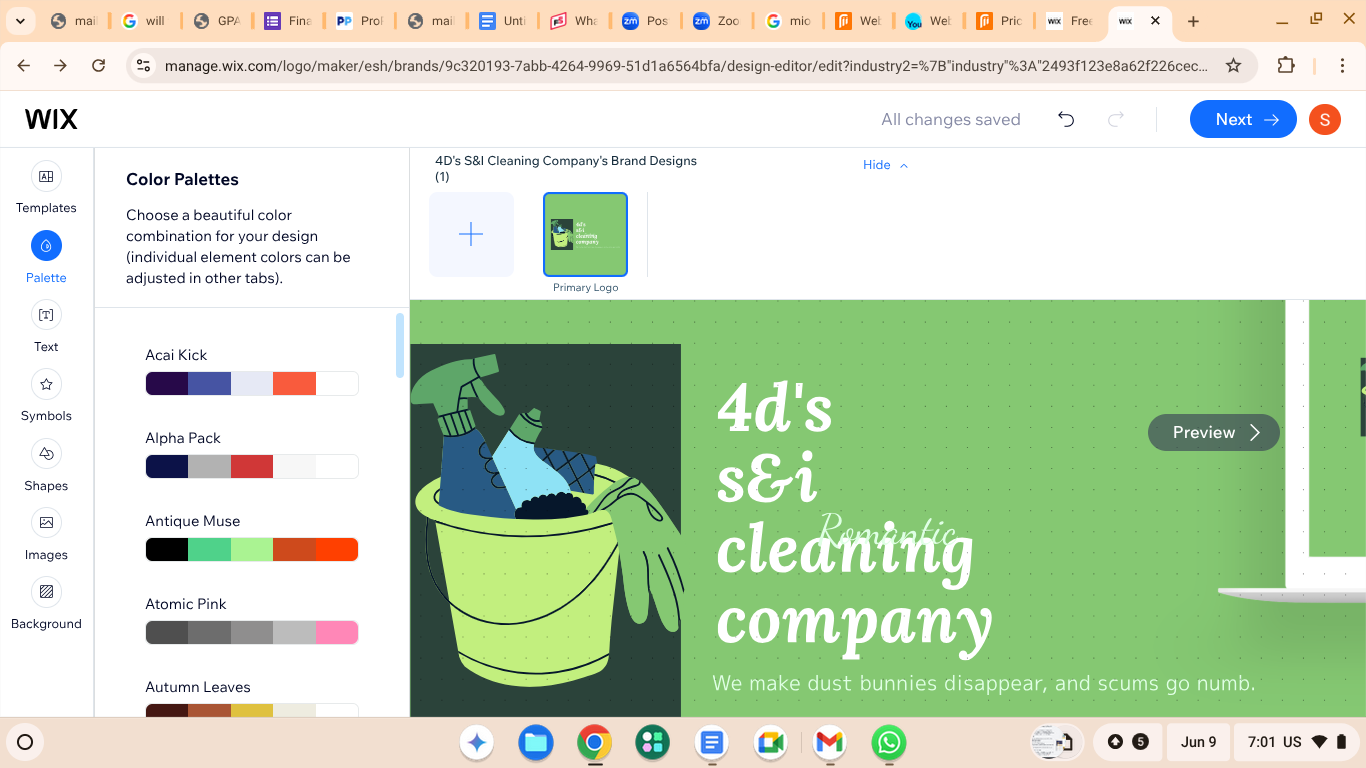This screenshot has width=1366, height=768.
Task: Select the Primary Logo thumbnail
Action: tap(585, 235)
